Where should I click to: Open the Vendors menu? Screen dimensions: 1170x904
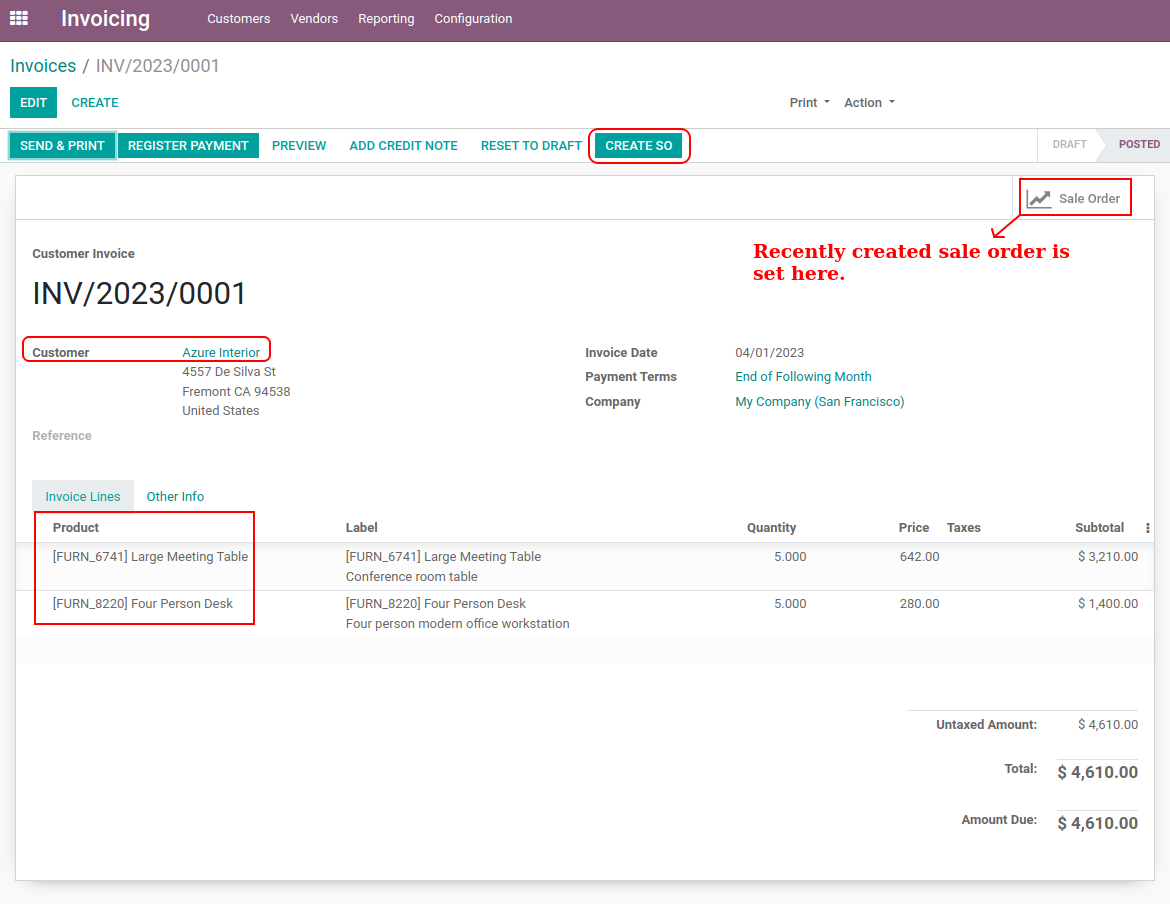tap(314, 19)
